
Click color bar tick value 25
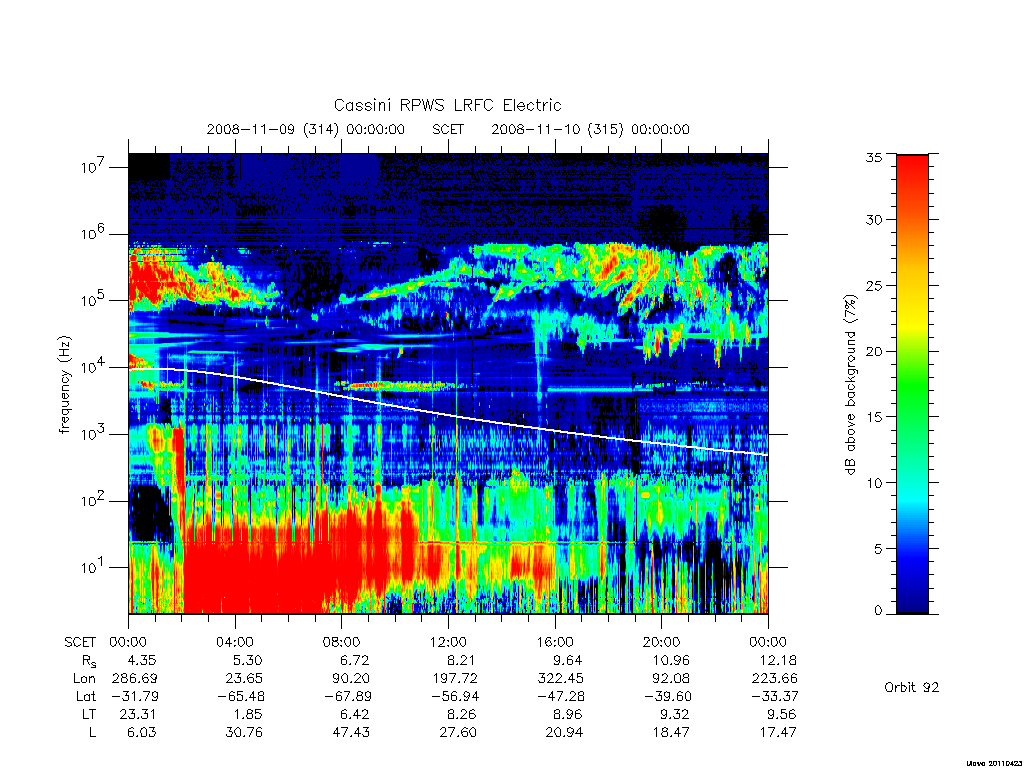coord(874,285)
